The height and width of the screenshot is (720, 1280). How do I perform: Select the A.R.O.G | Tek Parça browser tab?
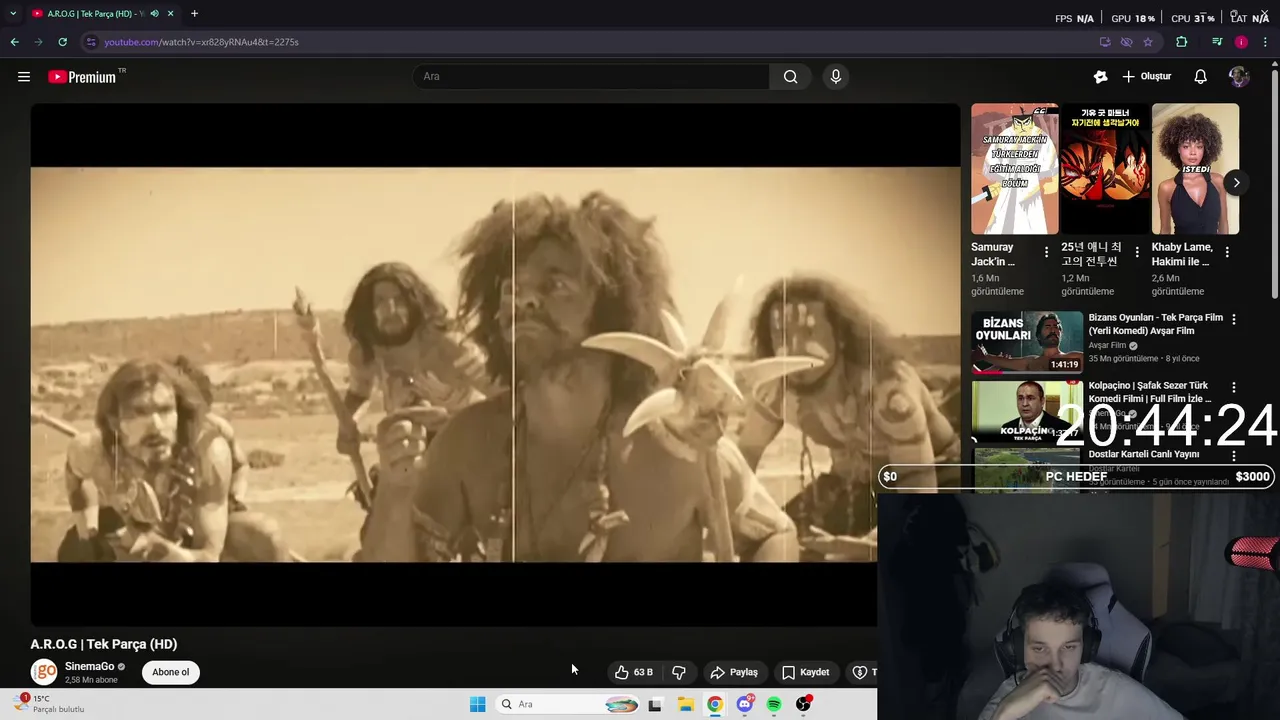tap(95, 14)
